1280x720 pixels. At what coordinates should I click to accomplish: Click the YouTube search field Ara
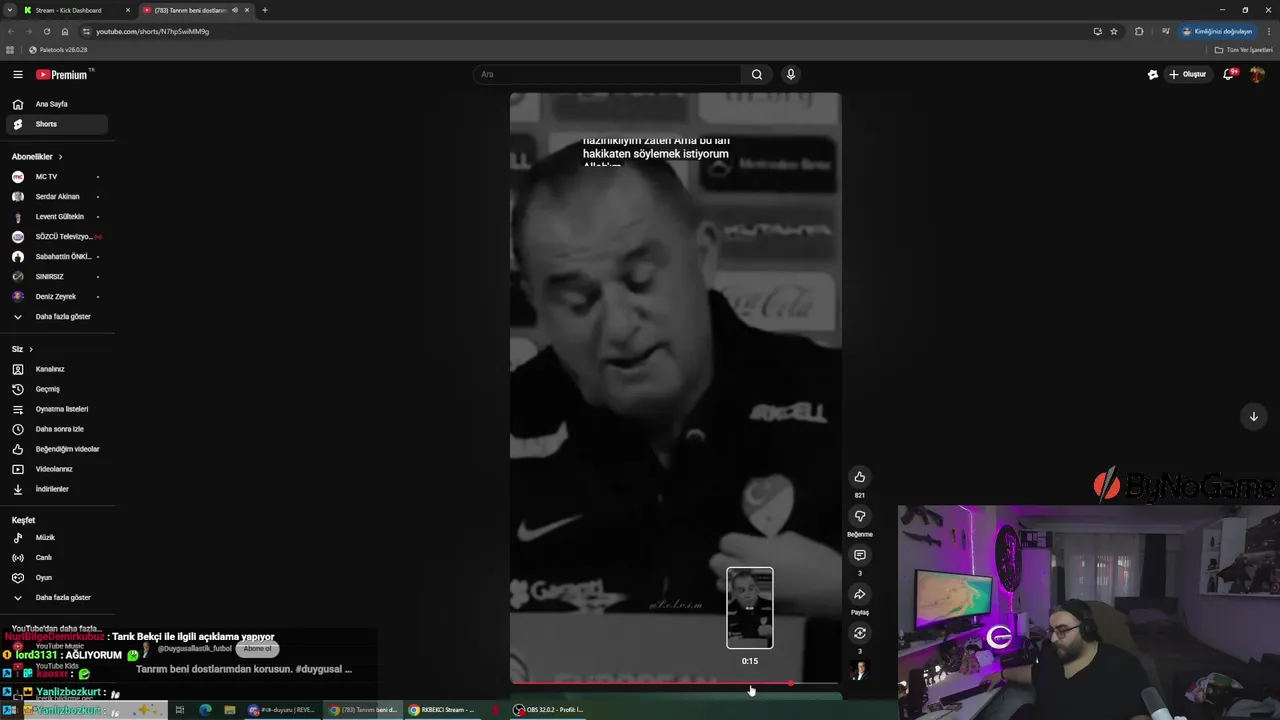(x=607, y=75)
